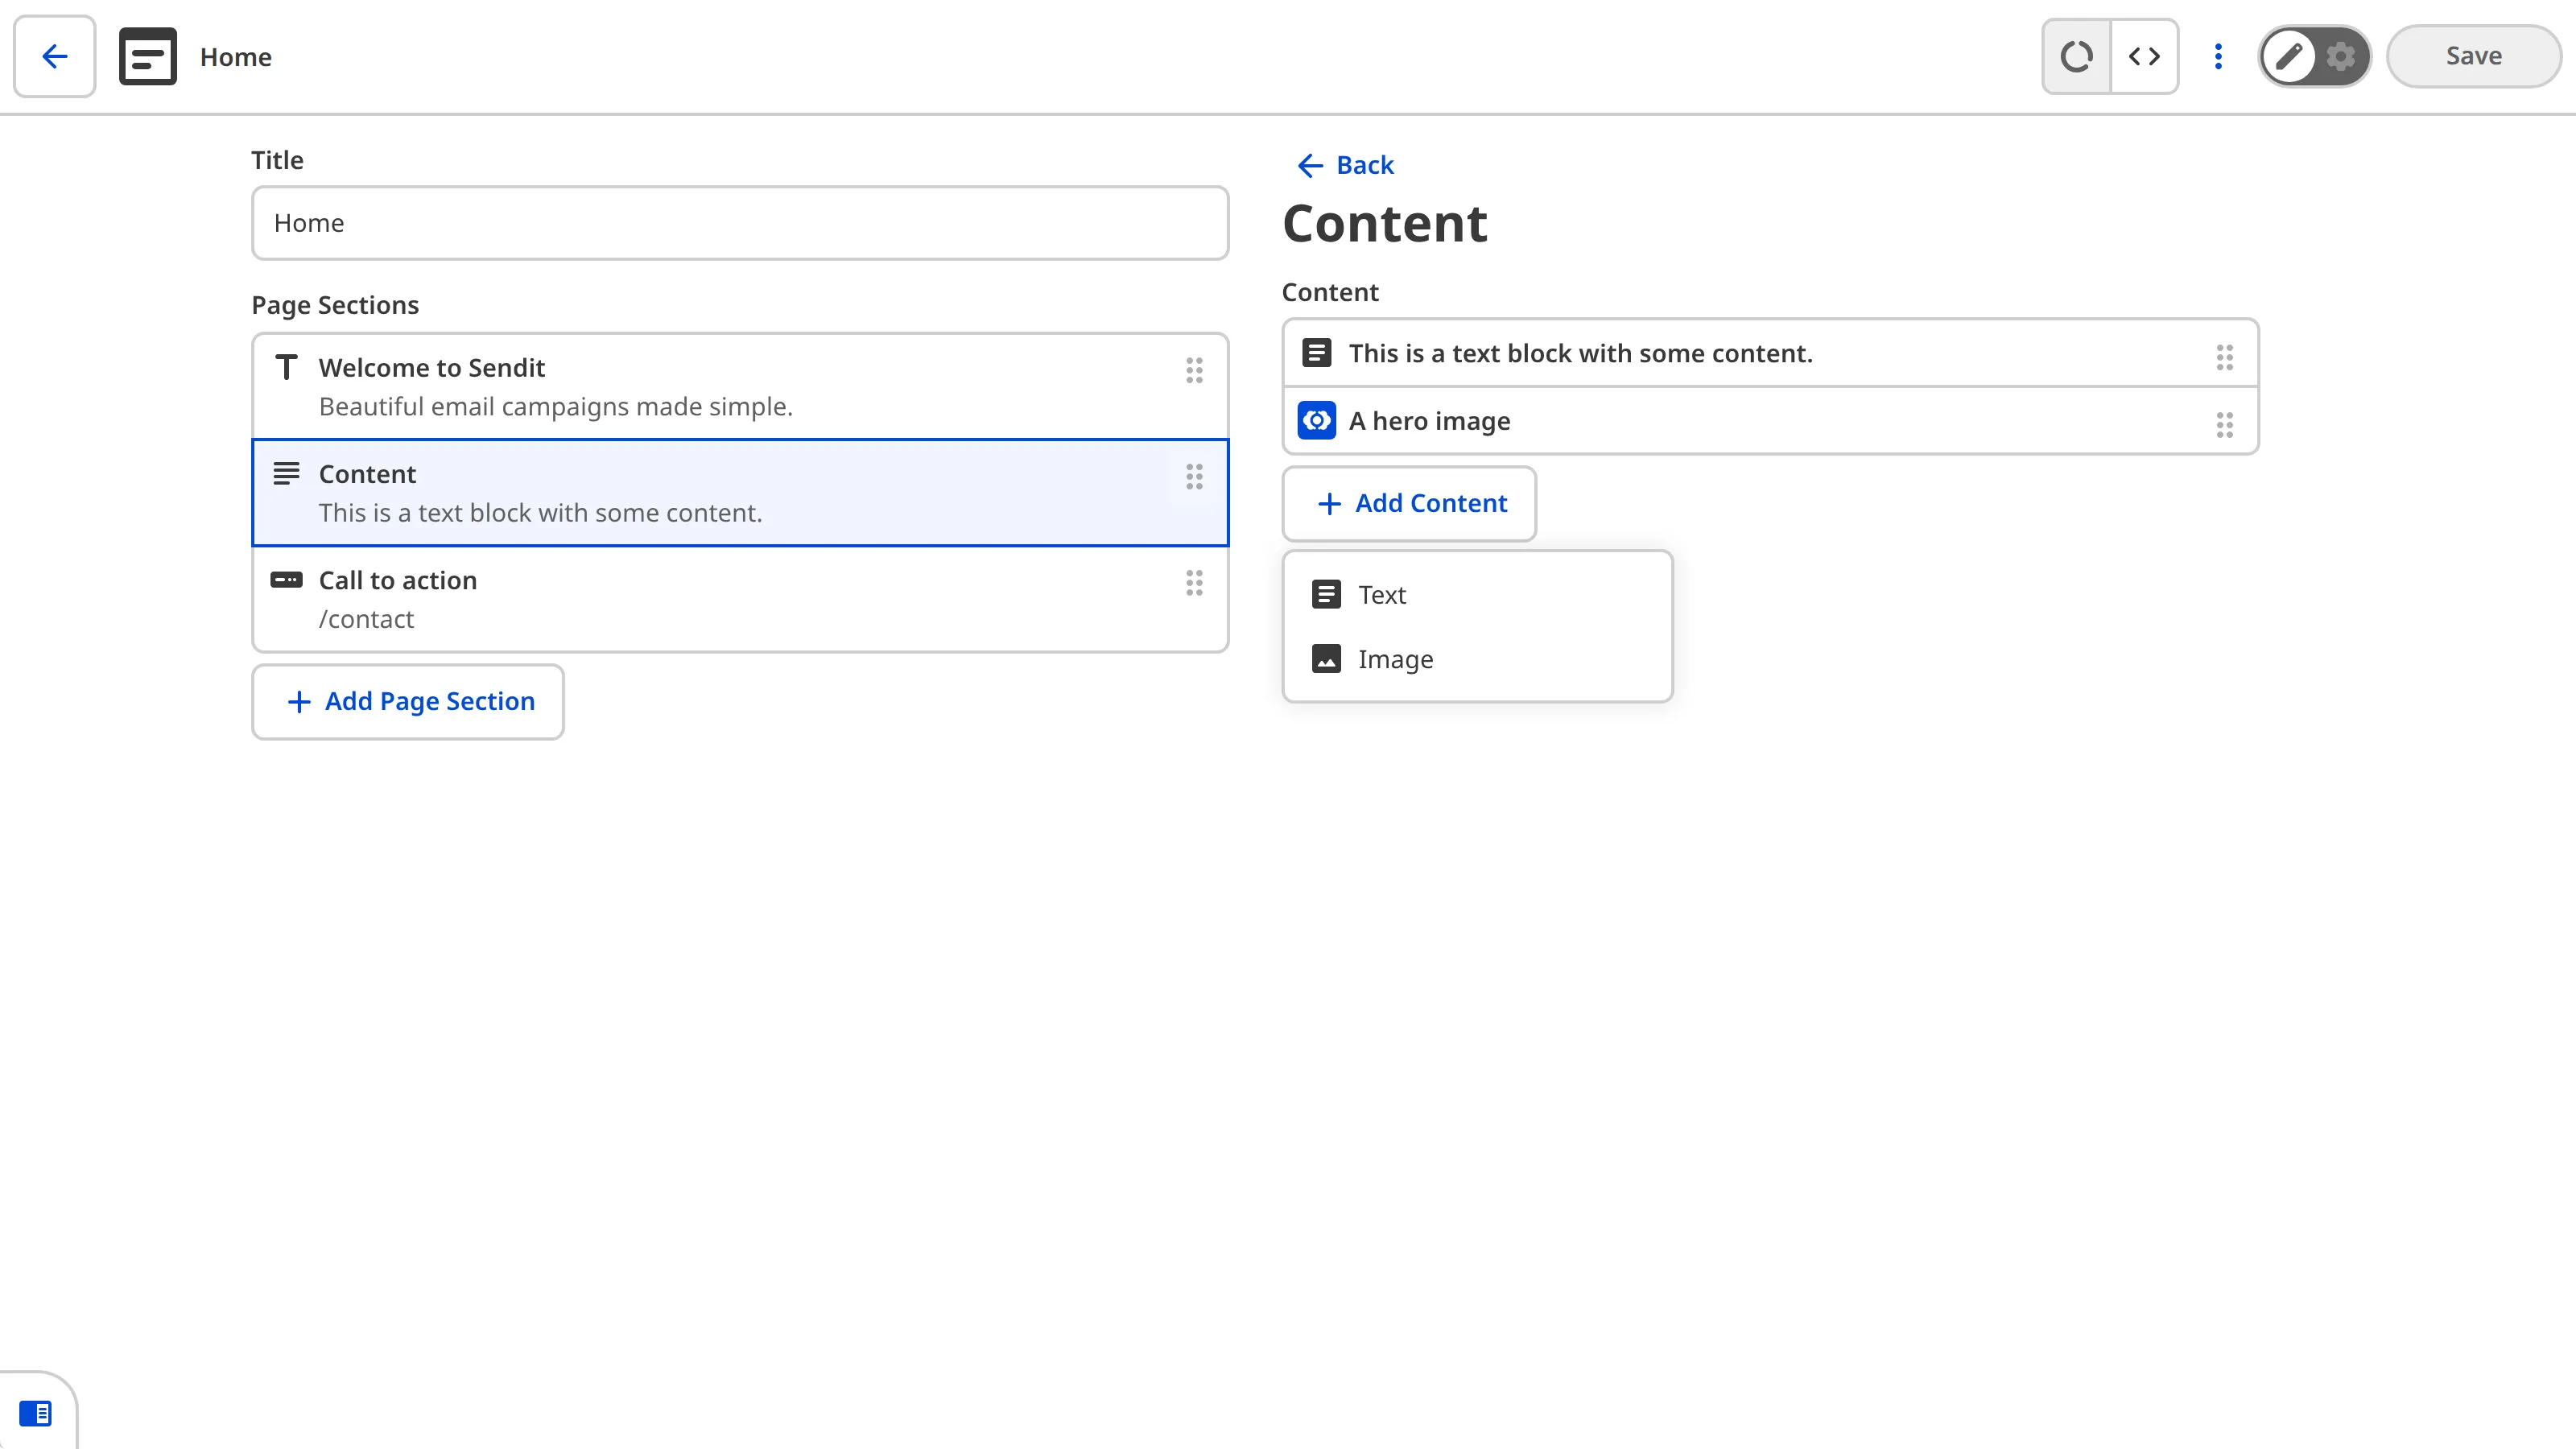Choose Text from Add Content menu
Screen dimensions: 2576x1449
coord(1477,595)
